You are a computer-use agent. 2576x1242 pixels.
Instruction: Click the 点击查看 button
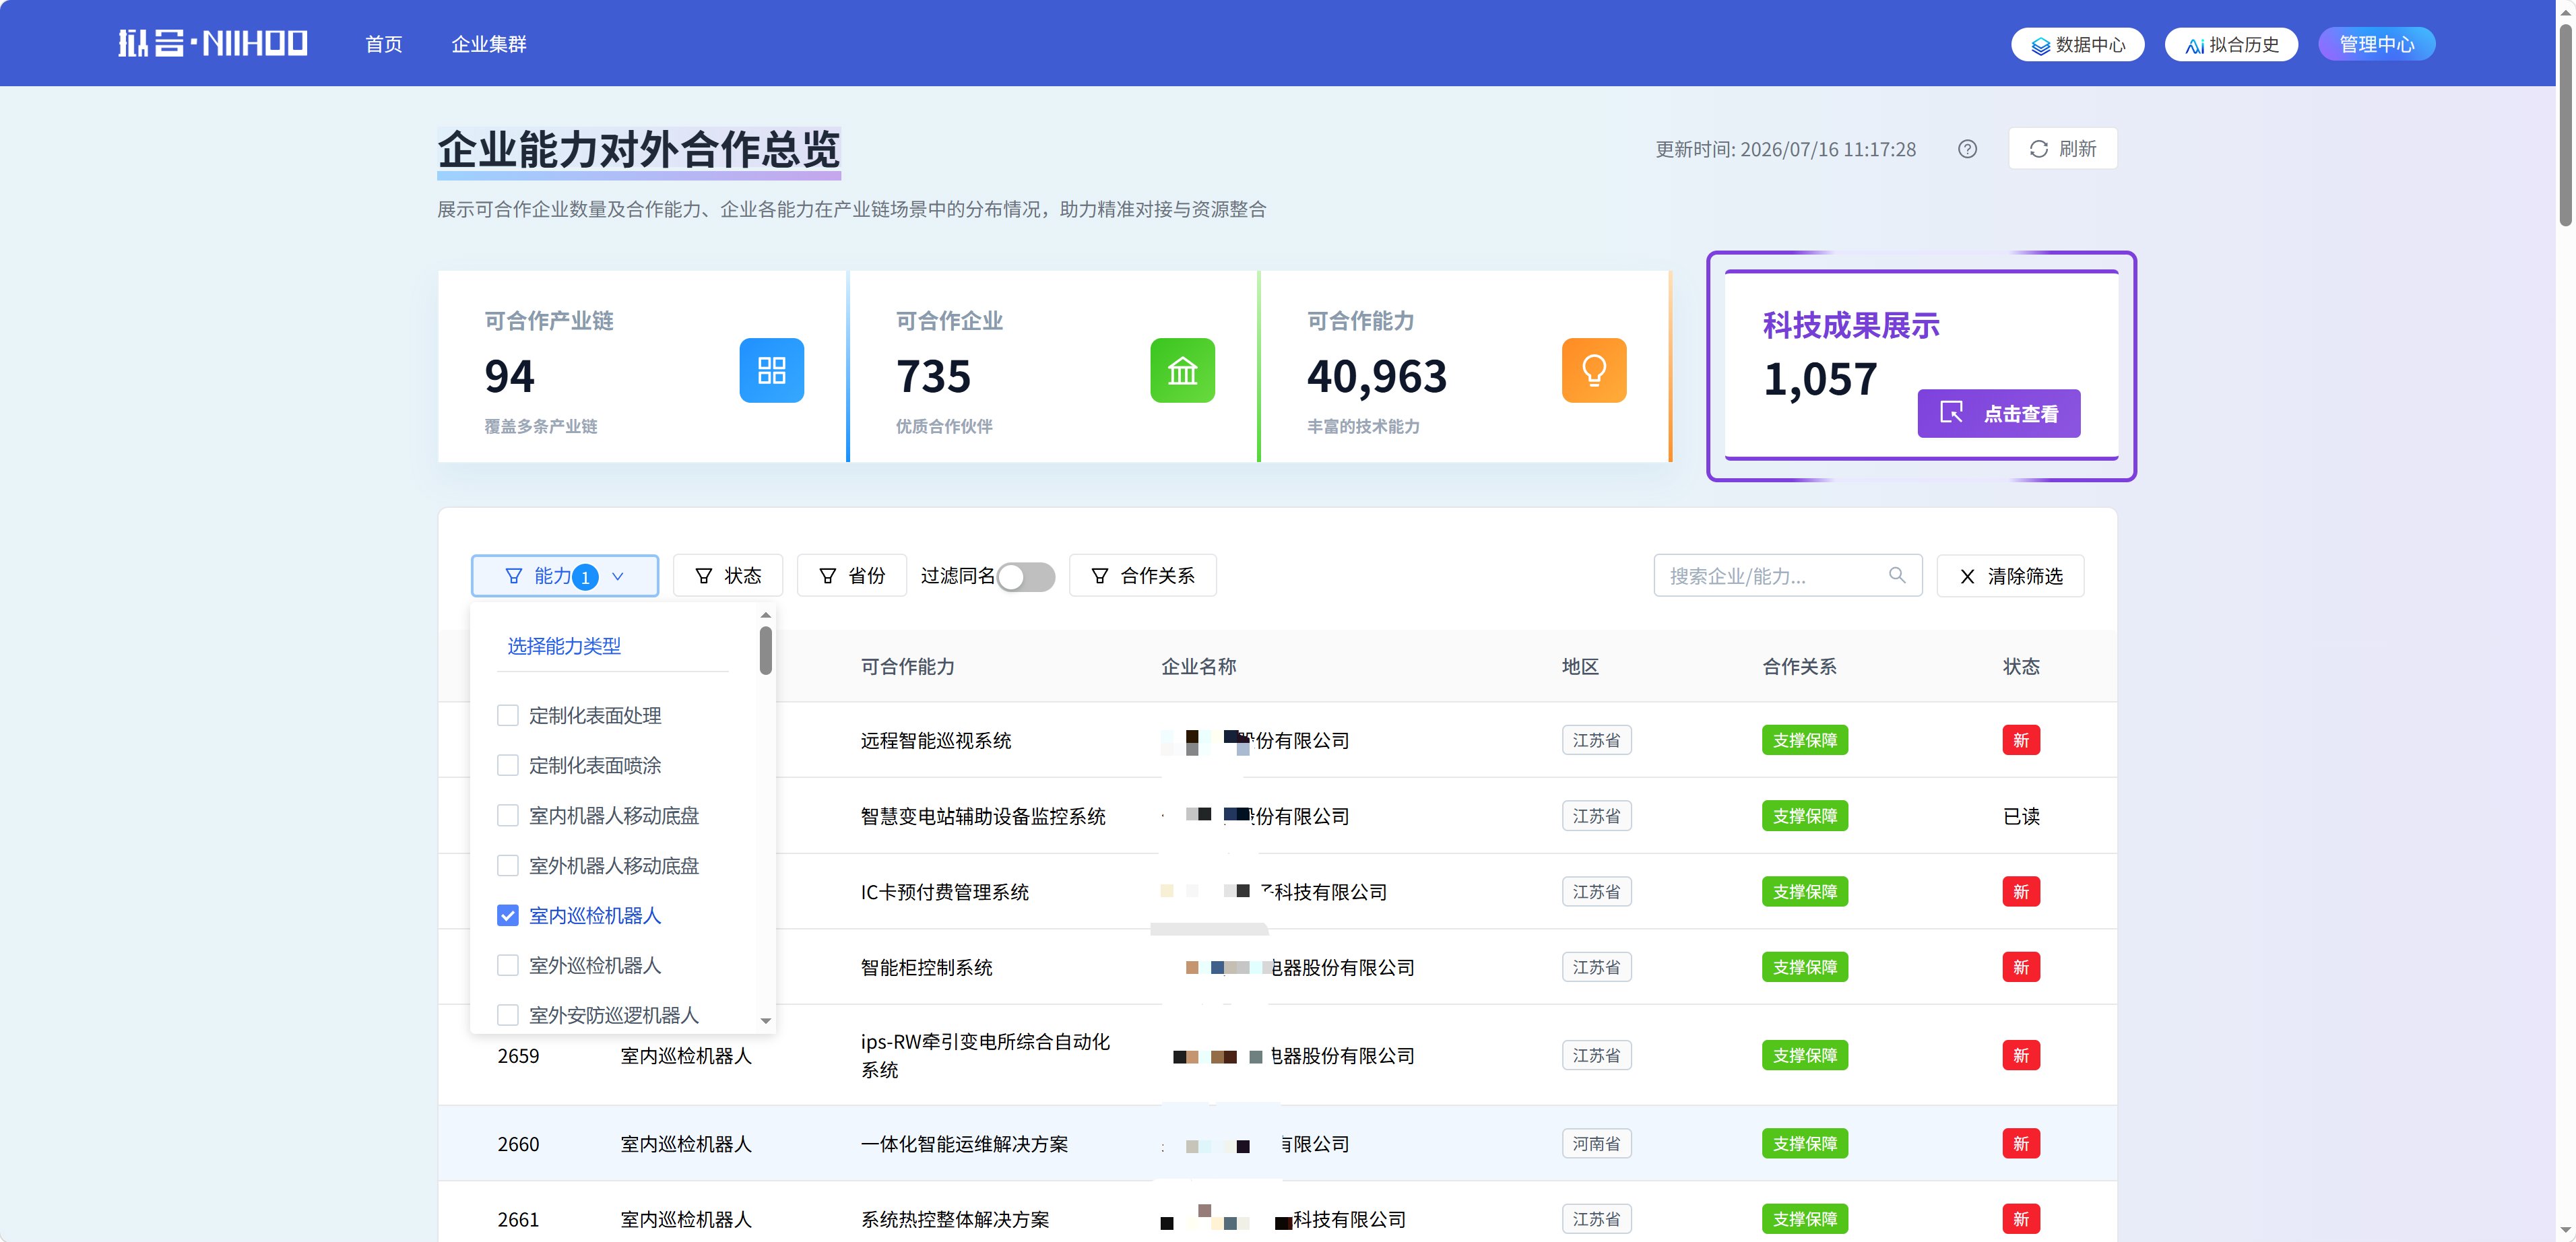1999,413
